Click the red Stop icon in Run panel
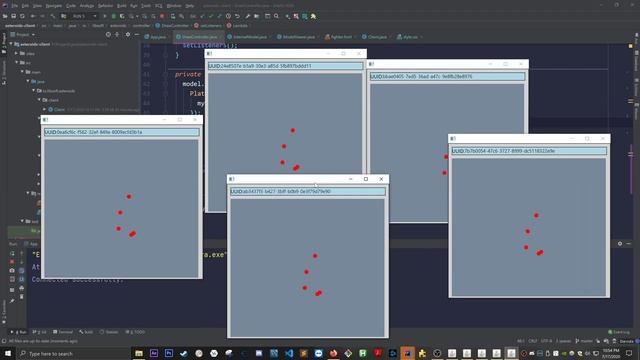This screenshot has height=360, width=640. [12, 262]
